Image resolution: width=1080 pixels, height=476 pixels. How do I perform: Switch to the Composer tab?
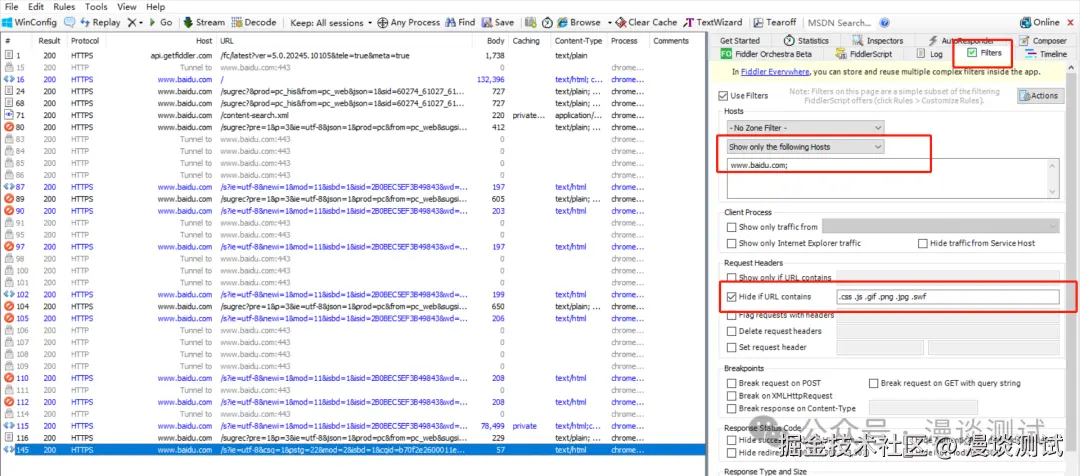[1043, 41]
